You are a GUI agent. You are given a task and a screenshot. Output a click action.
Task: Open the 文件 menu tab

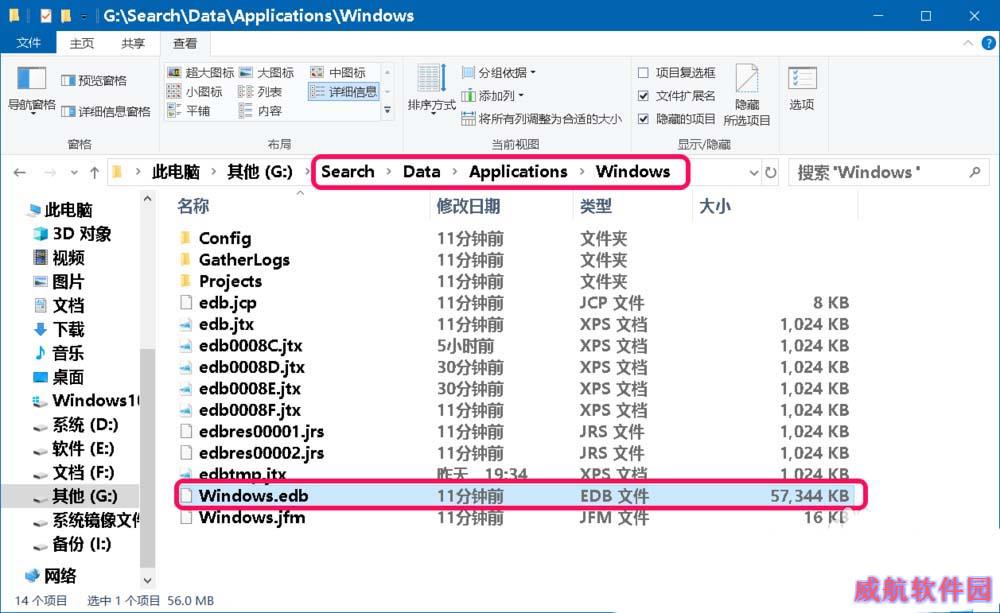pos(29,44)
